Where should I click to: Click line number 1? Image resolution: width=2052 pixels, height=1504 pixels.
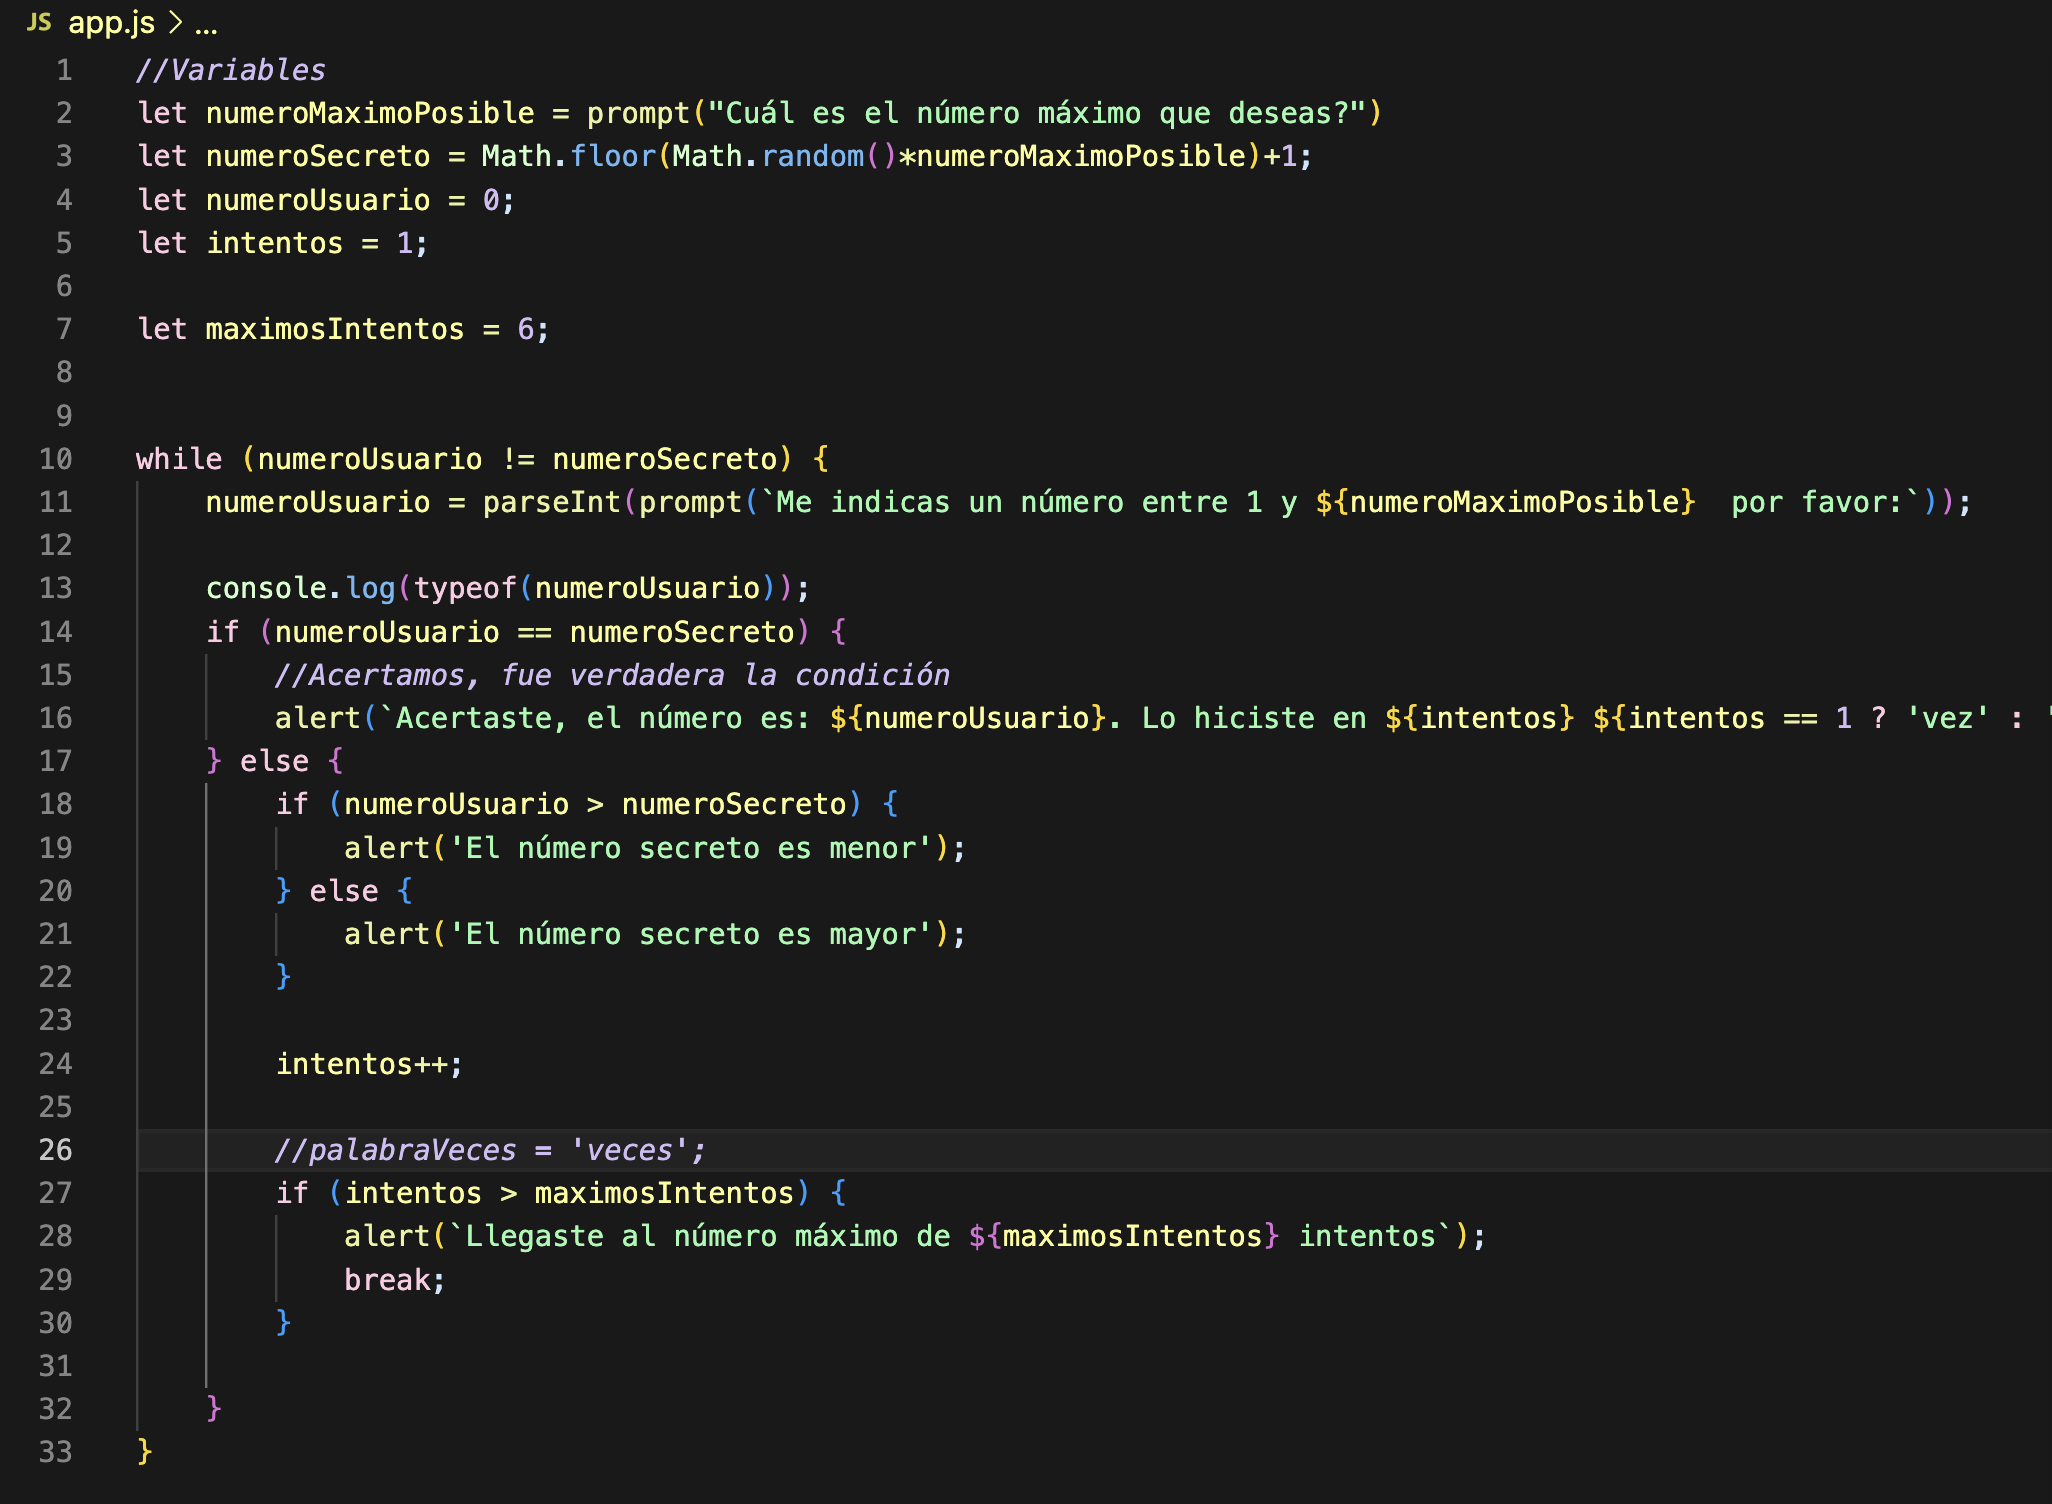pyautogui.click(x=64, y=70)
